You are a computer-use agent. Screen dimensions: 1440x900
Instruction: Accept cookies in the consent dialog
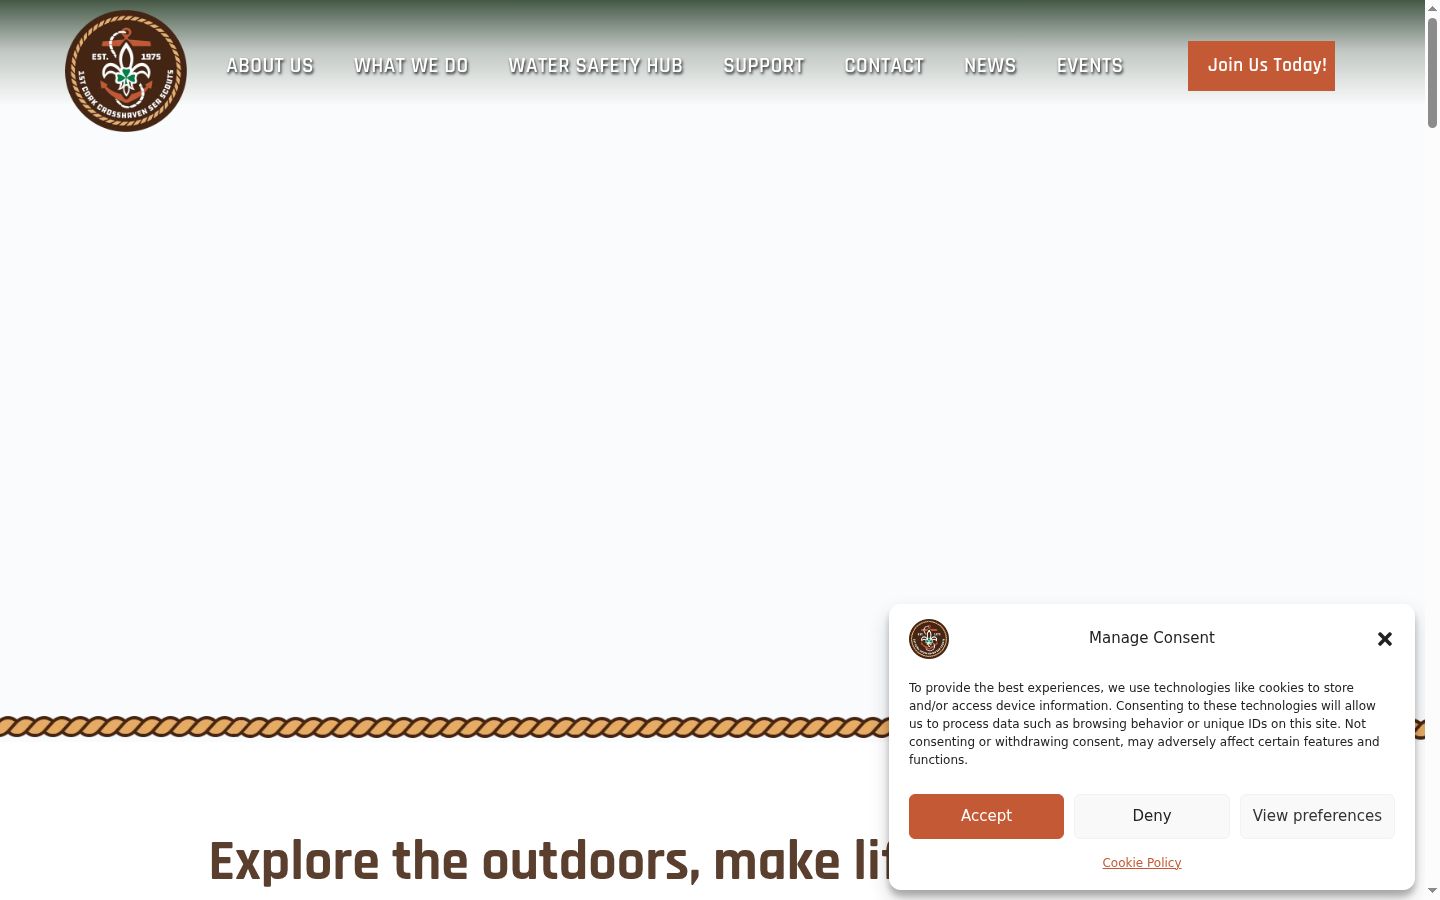tap(986, 816)
